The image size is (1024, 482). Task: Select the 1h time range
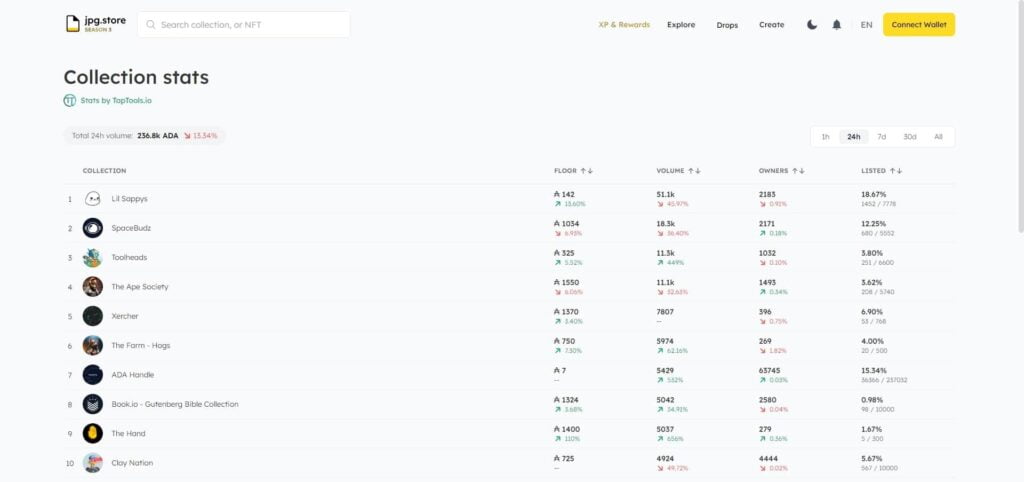click(825, 137)
